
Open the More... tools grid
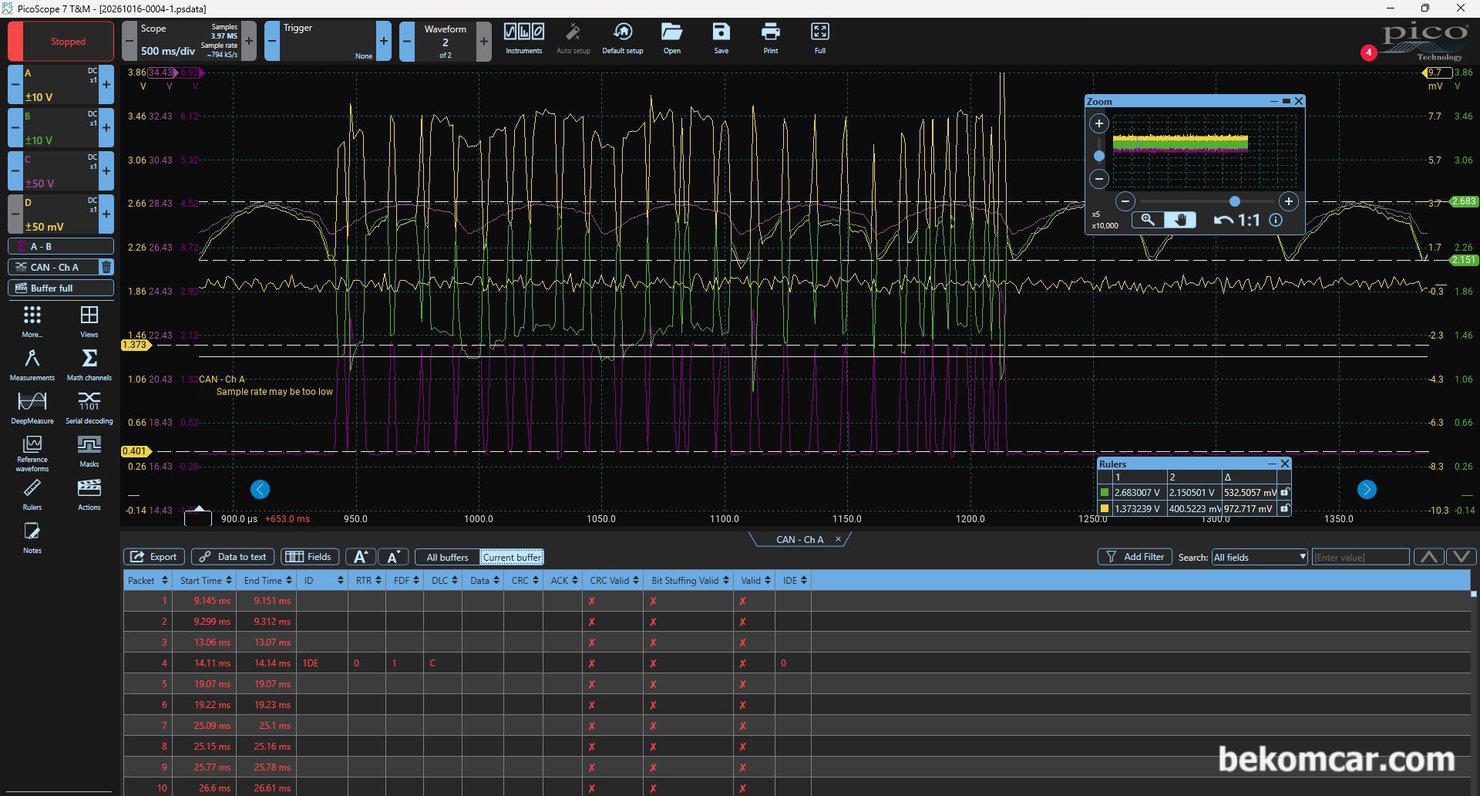(32, 322)
